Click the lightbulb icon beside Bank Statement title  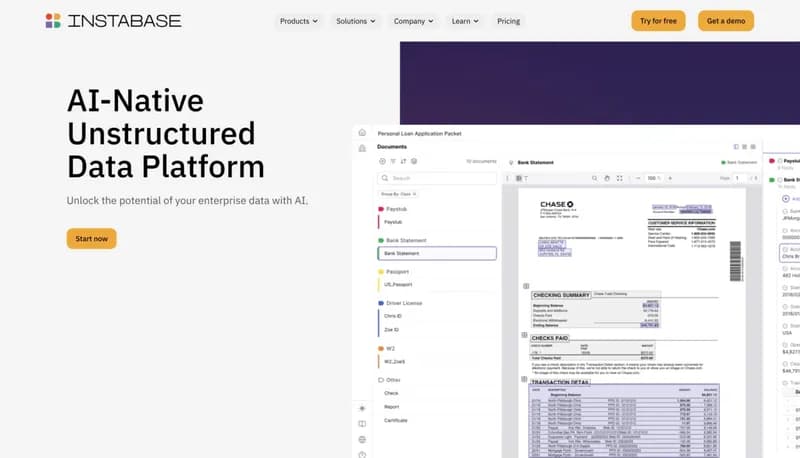pyautogui.click(x=511, y=163)
